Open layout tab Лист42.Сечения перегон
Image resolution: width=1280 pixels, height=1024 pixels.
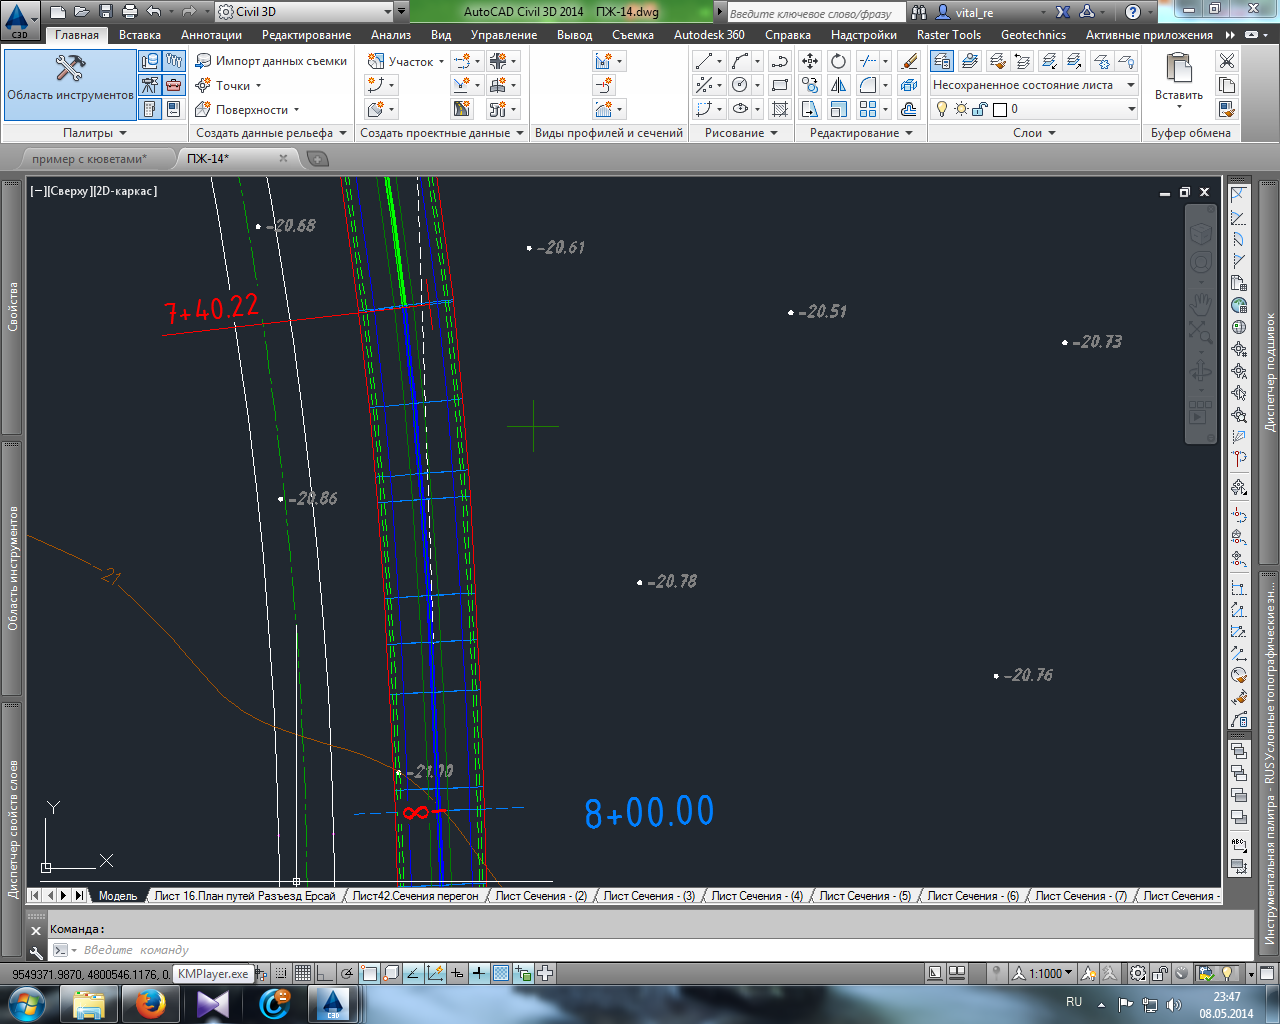pos(415,896)
